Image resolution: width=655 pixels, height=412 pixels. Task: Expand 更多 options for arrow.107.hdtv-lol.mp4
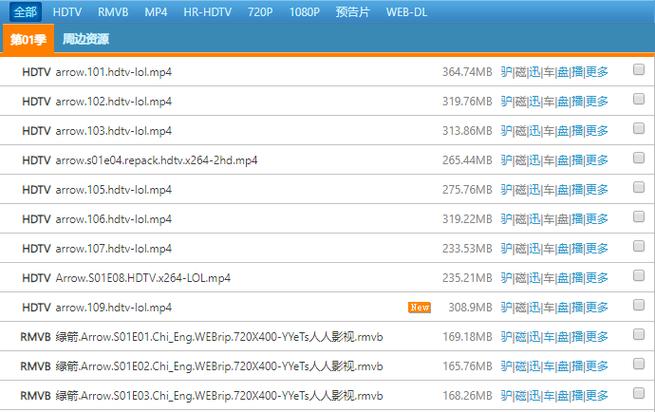(x=597, y=248)
